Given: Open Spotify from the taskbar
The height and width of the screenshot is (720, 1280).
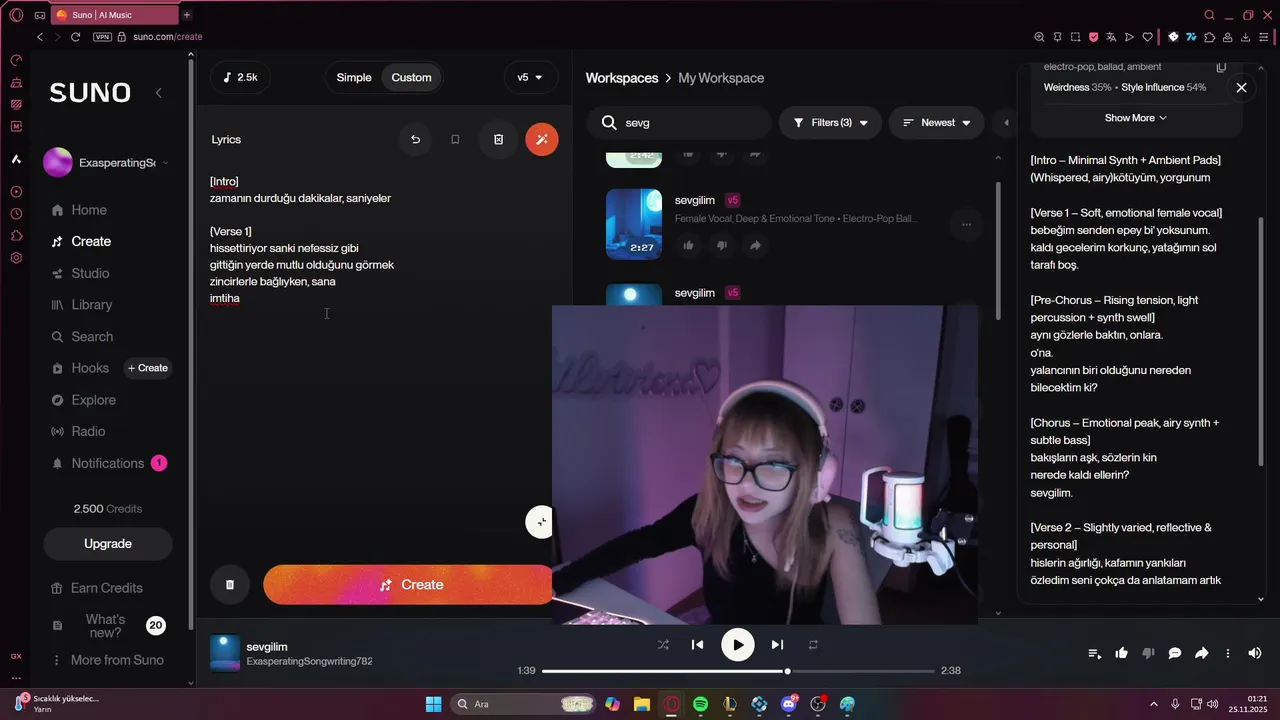Looking at the screenshot, I should pyautogui.click(x=700, y=704).
